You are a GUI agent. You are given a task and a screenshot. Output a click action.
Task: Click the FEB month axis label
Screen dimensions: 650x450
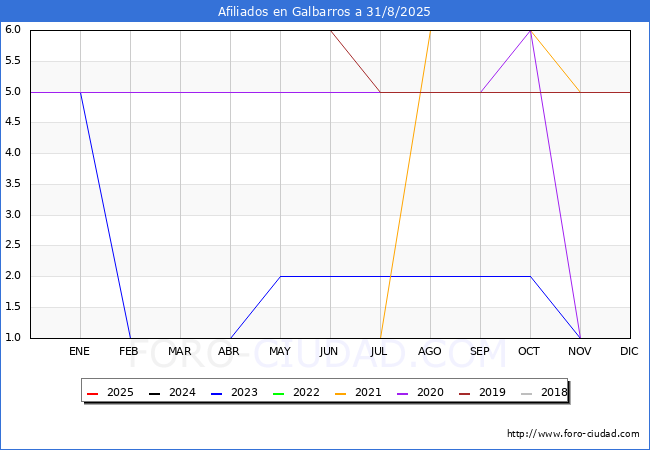[129, 351]
